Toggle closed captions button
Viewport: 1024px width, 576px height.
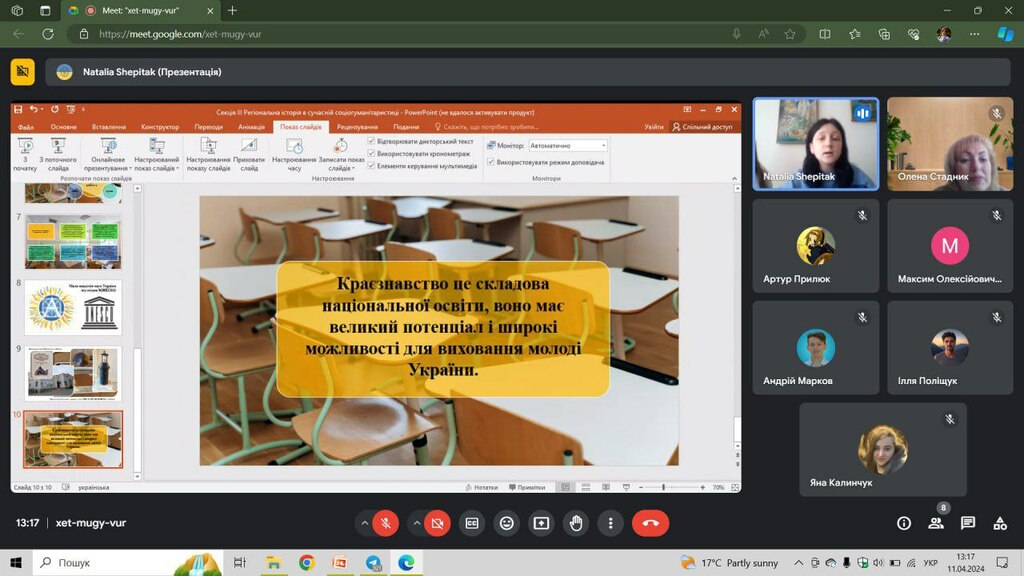tap(472, 523)
